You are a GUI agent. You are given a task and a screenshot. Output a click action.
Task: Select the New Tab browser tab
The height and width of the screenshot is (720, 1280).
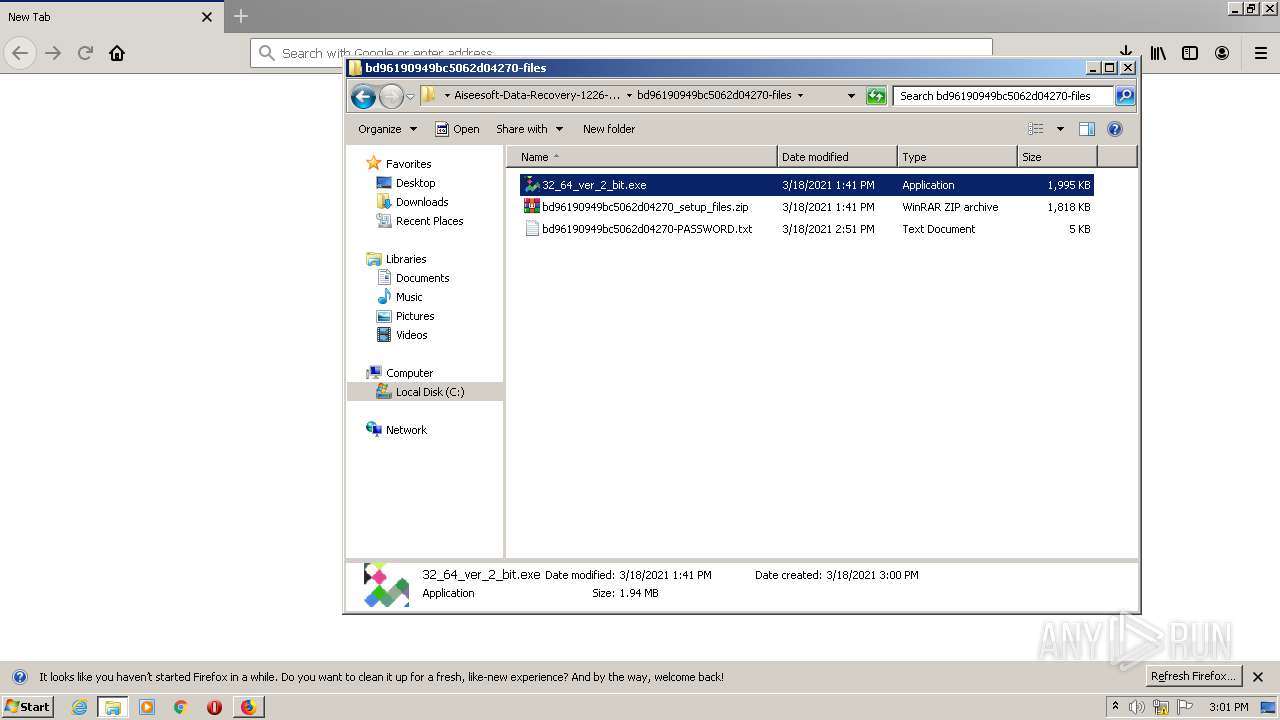[110, 17]
